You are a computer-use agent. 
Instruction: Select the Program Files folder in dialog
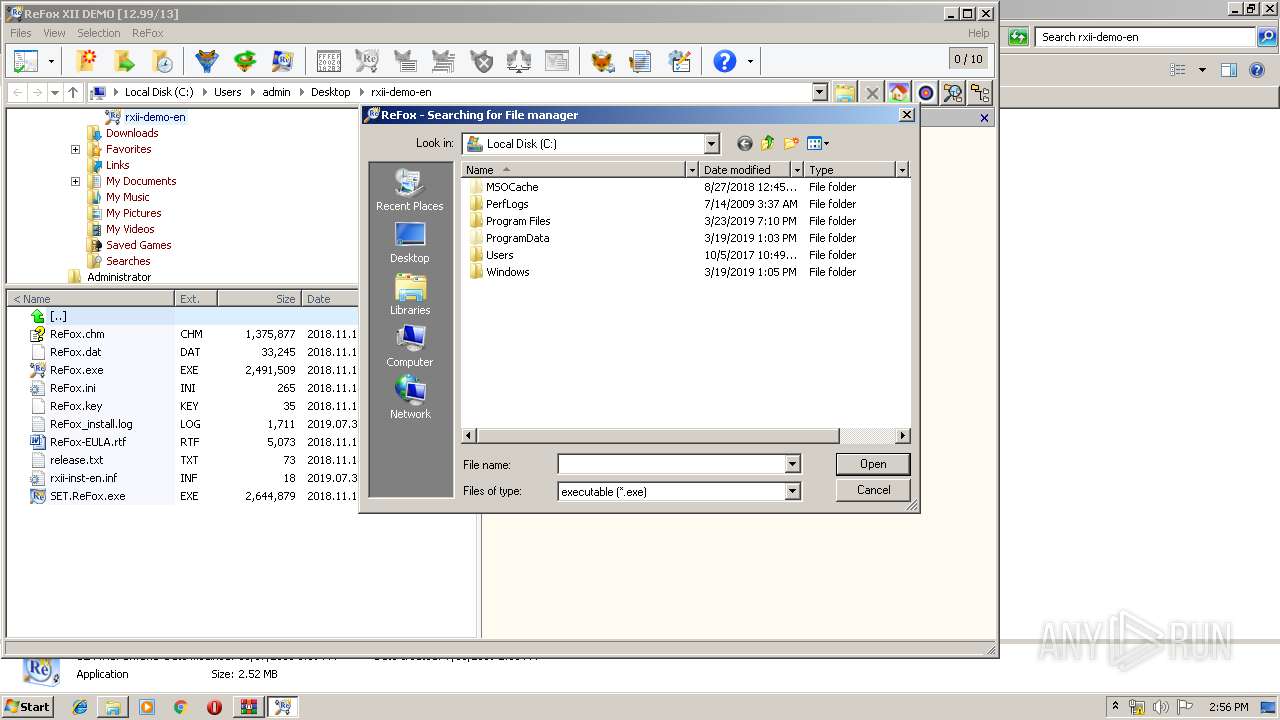(x=517, y=221)
